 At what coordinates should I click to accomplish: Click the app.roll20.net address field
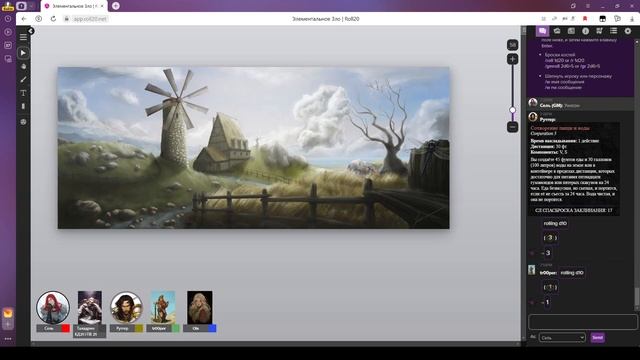click(90, 19)
